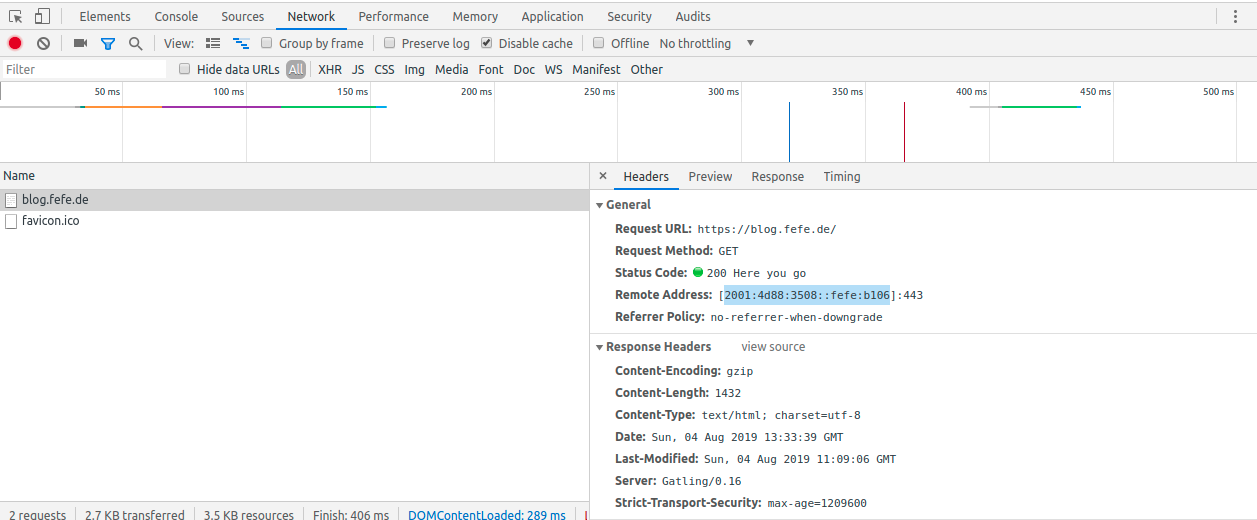The image size is (1257, 520).
Task: Switch to the Preview detail tab
Action: click(x=710, y=176)
